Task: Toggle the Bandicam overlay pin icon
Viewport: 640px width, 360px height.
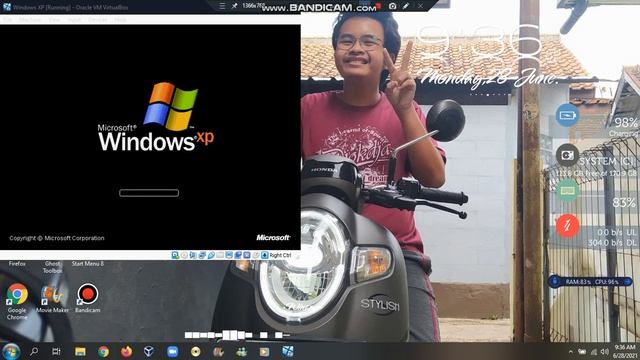Action: tap(234, 6)
